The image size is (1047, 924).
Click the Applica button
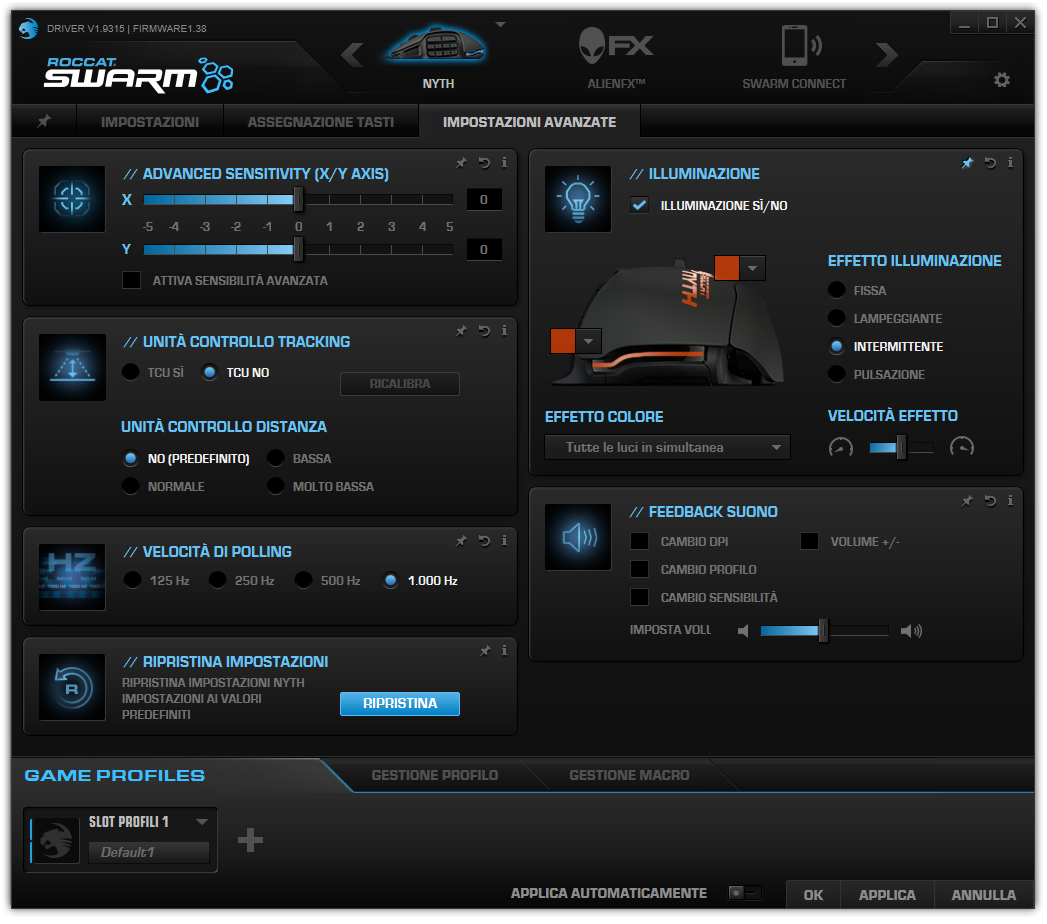887,895
